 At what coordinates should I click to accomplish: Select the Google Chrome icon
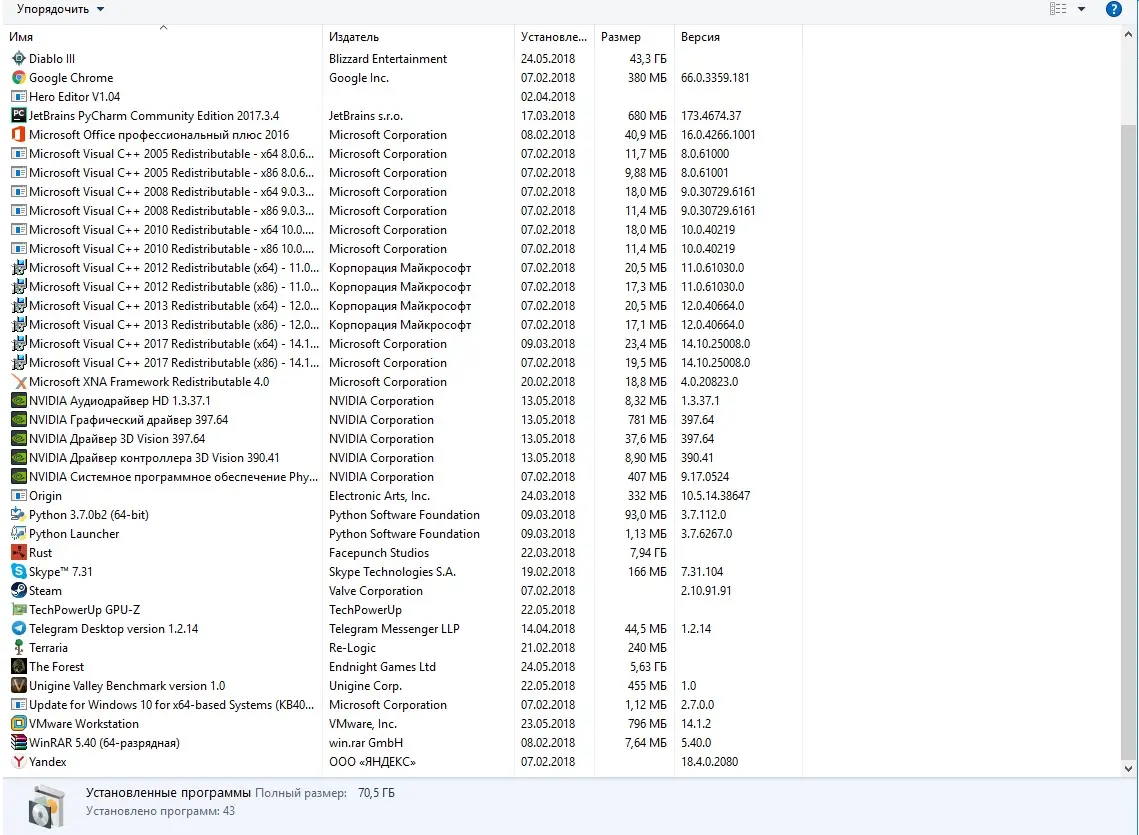click(x=19, y=78)
